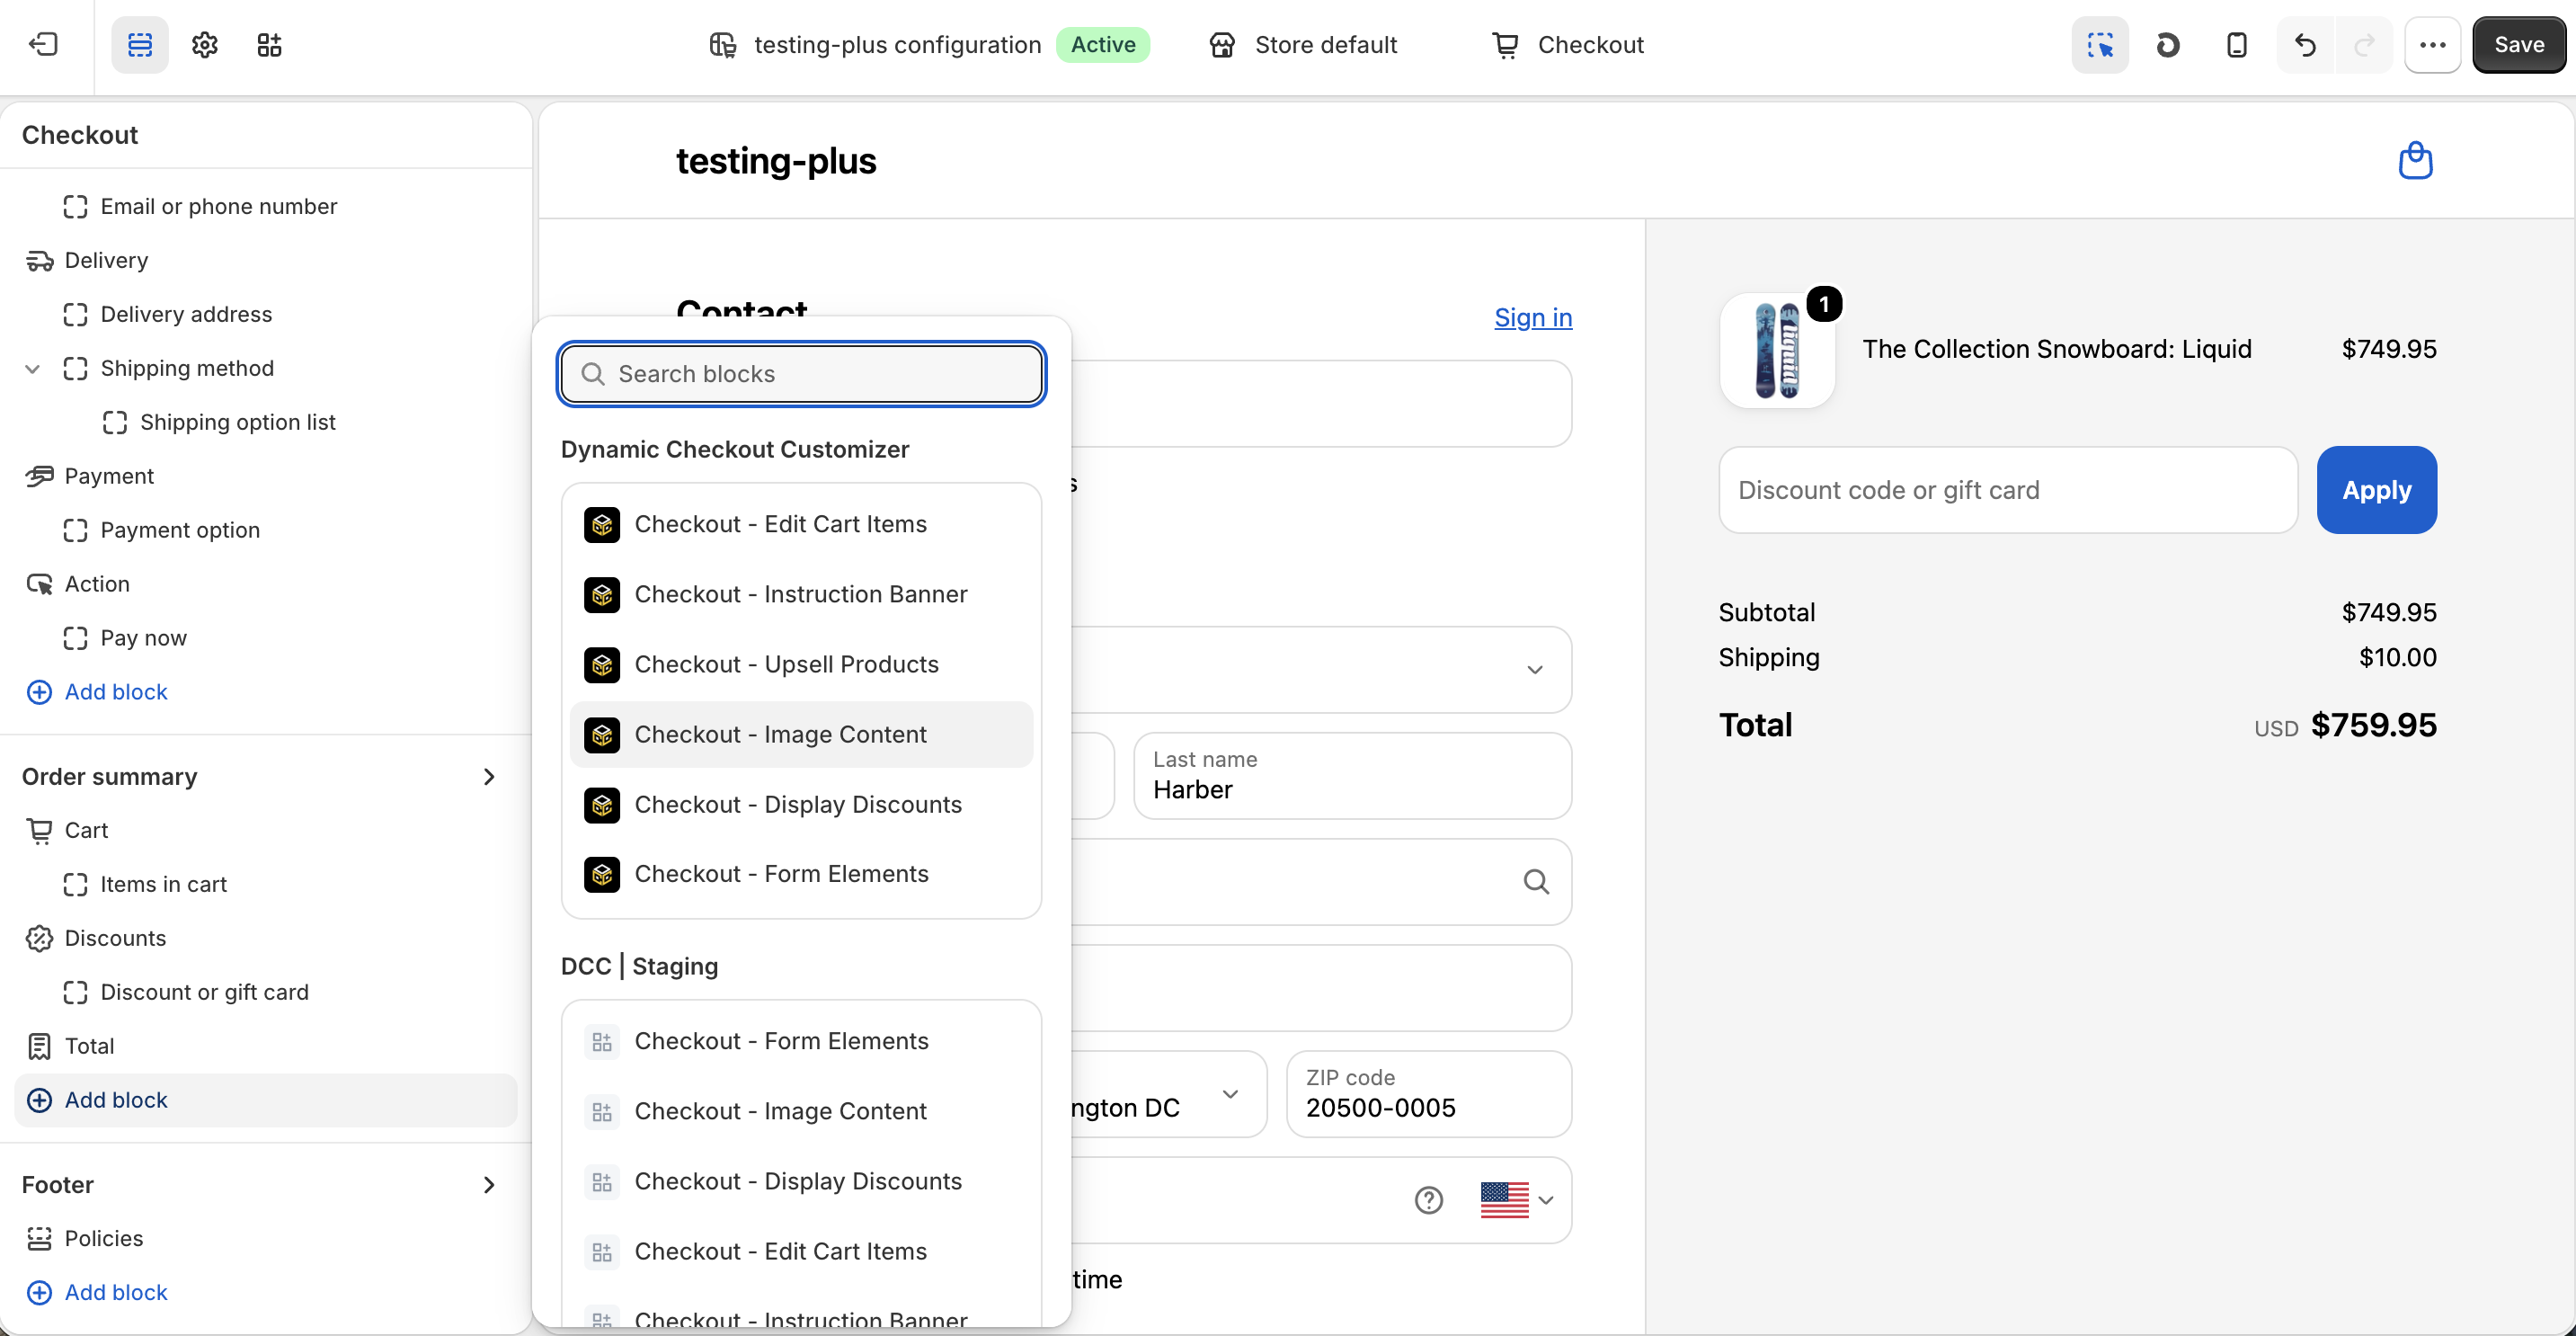Click the redo arrow icon
The image size is (2576, 1336).
point(2364,44)
